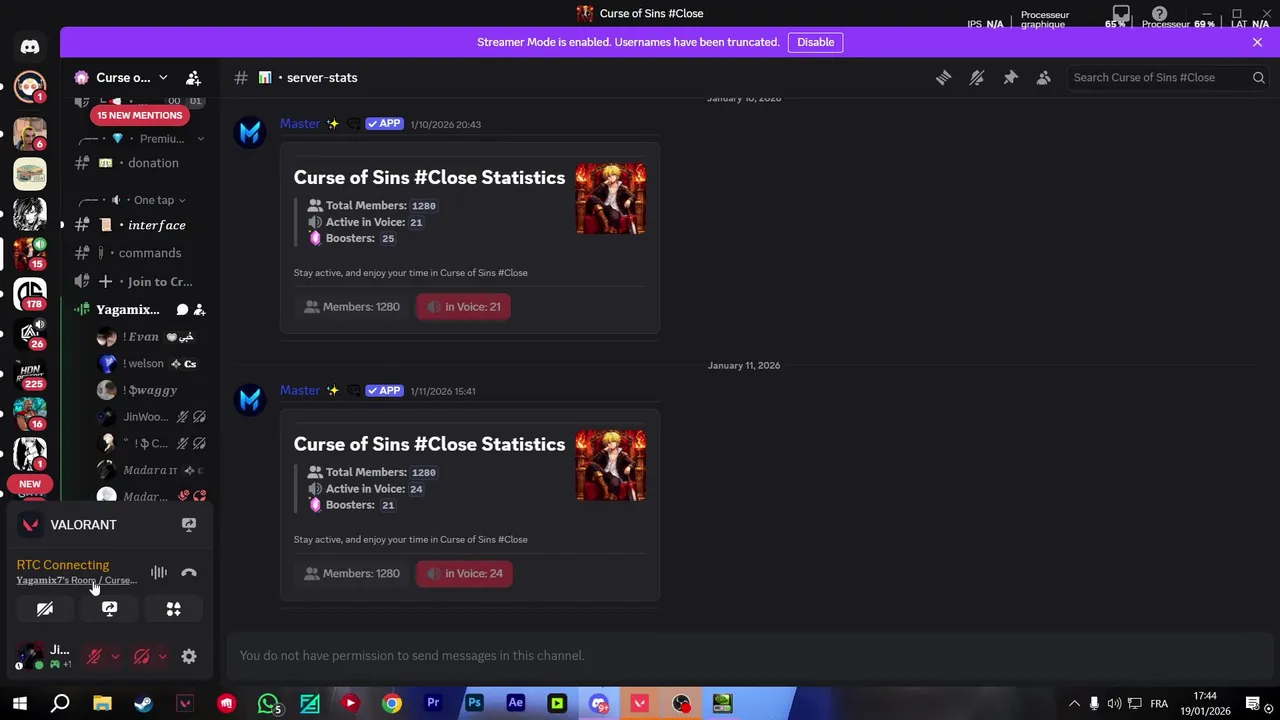Open the Threads icon in channel header

[x=943, y=77]
